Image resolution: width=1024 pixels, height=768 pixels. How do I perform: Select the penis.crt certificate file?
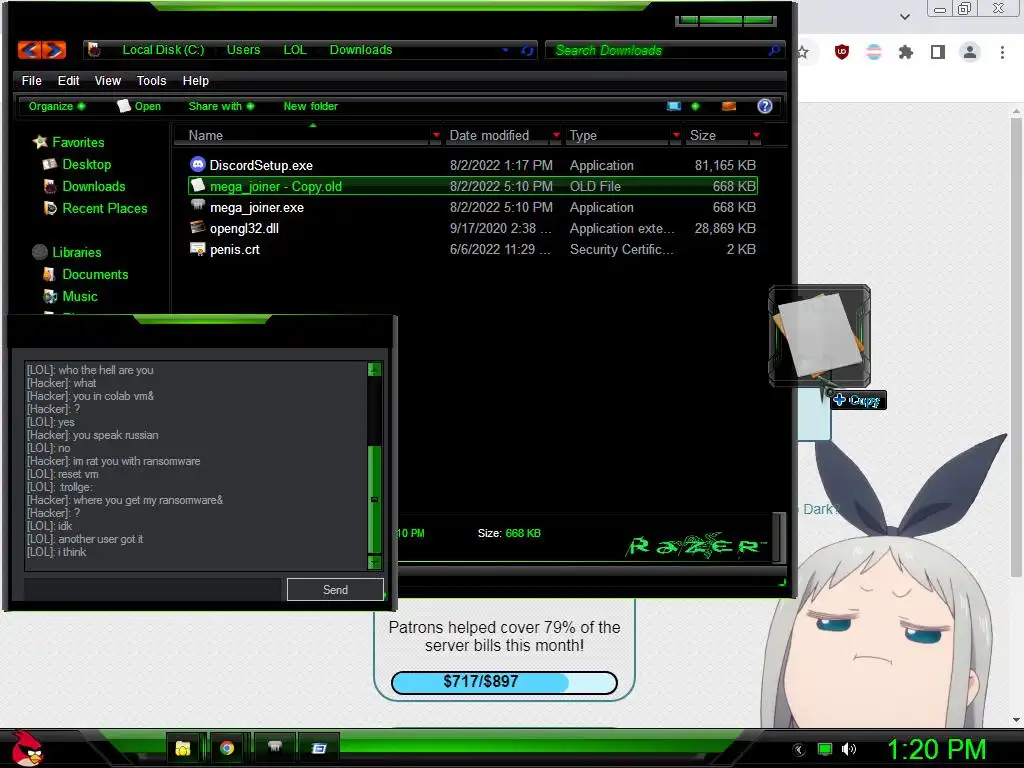tap(473, 249)
